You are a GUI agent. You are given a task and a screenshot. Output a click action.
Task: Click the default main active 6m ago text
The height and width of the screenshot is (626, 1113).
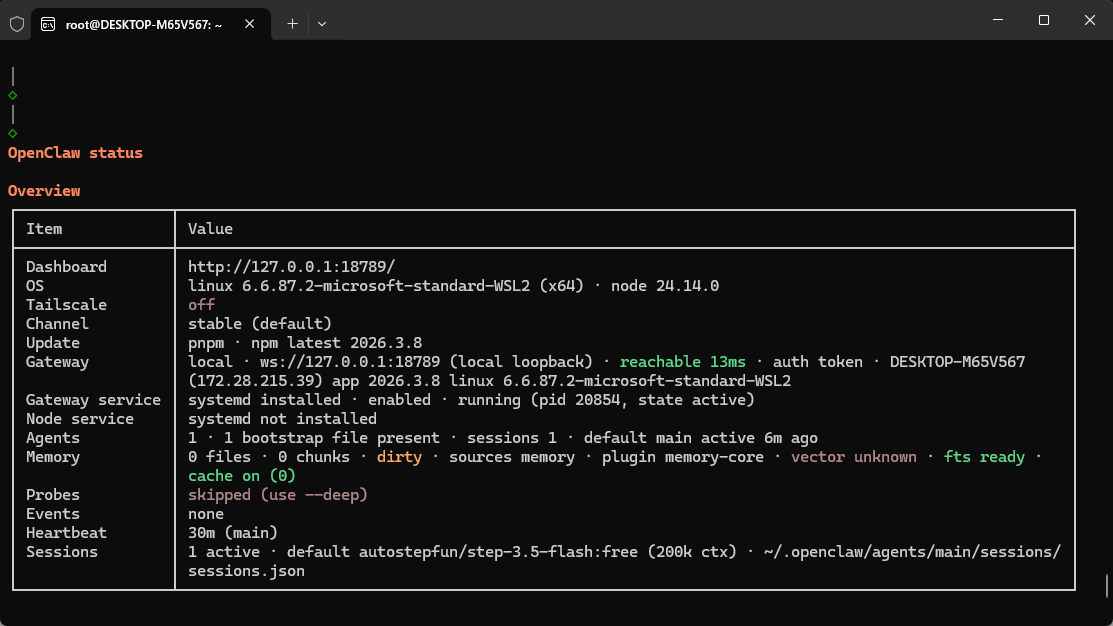701,438
